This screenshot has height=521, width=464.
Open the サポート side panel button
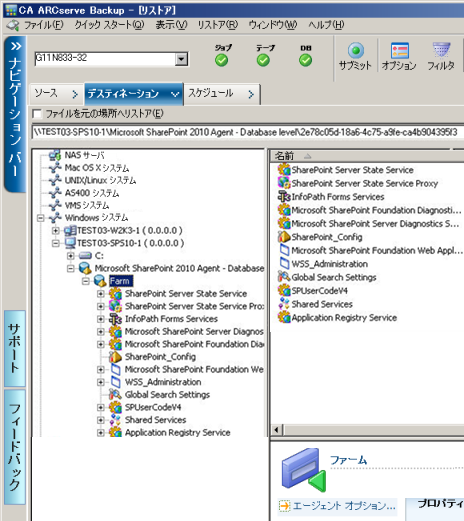[x=15, y=348]
